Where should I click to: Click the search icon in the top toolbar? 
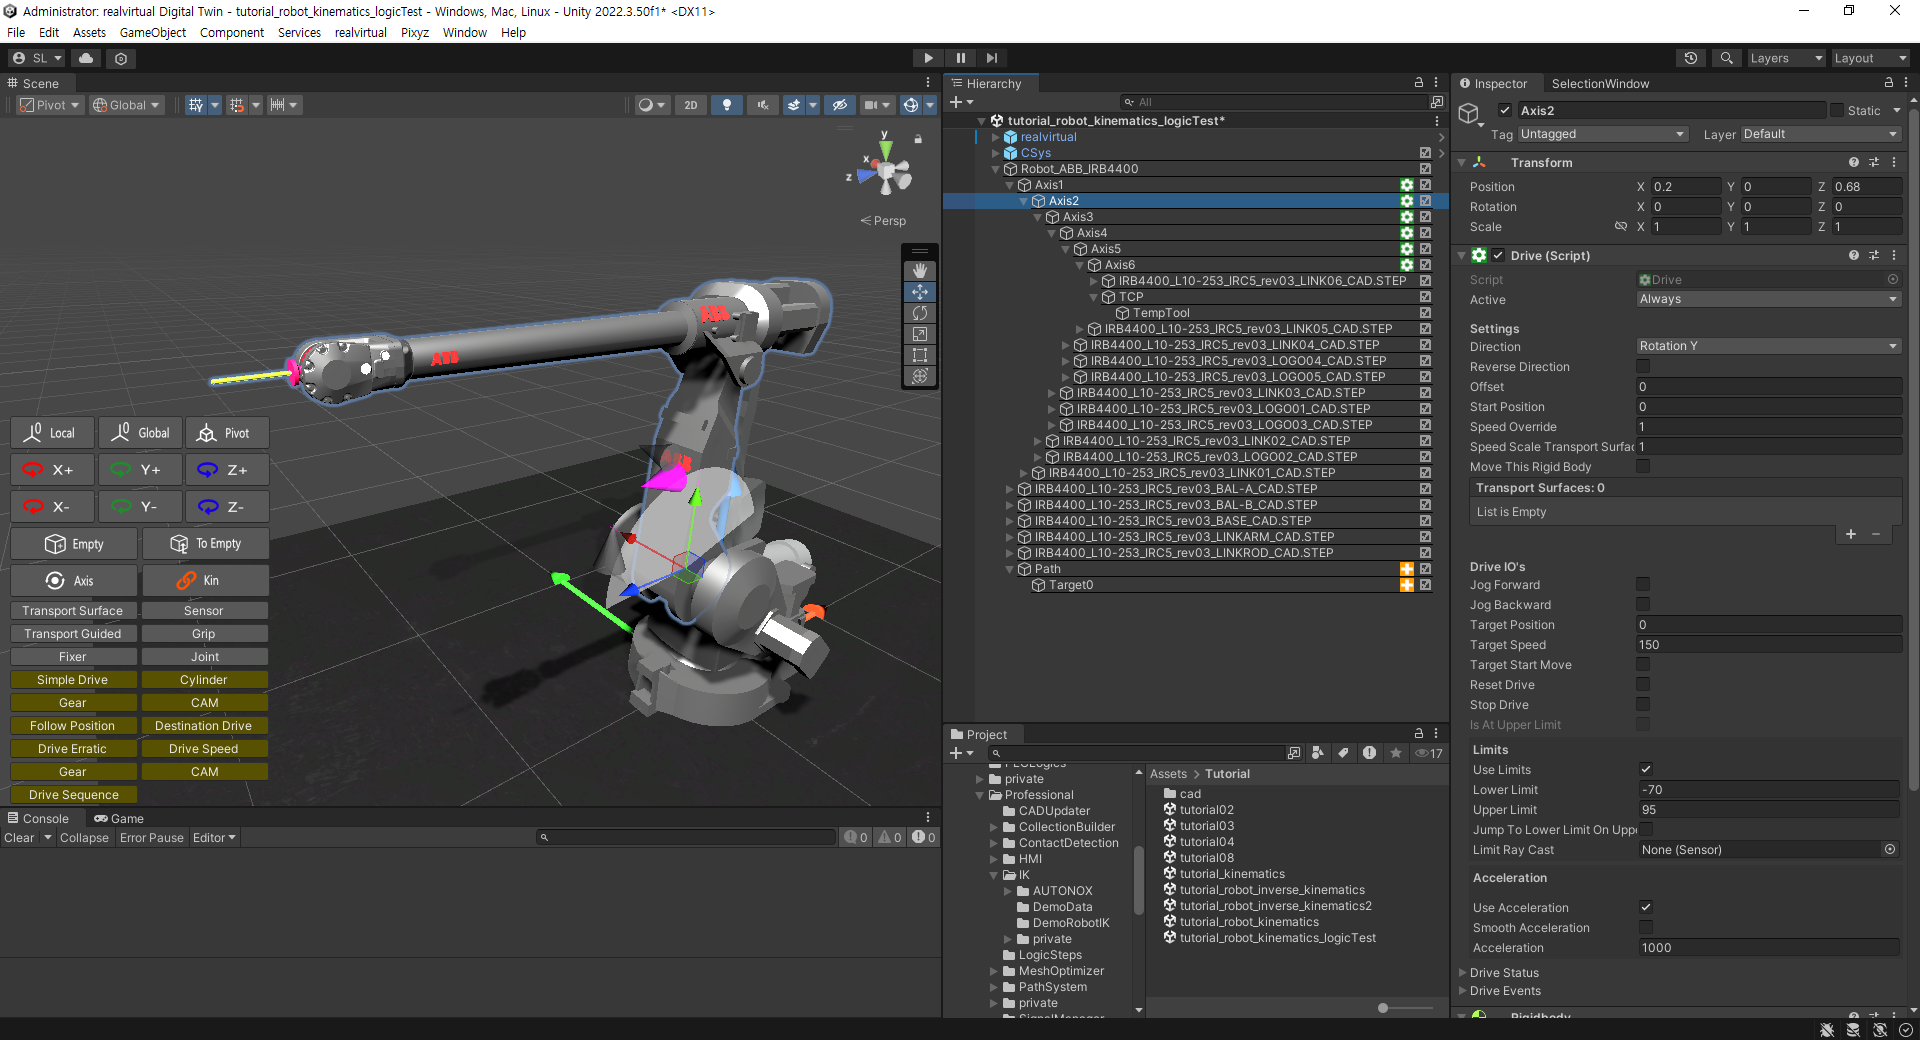(x=1726, y=58)
